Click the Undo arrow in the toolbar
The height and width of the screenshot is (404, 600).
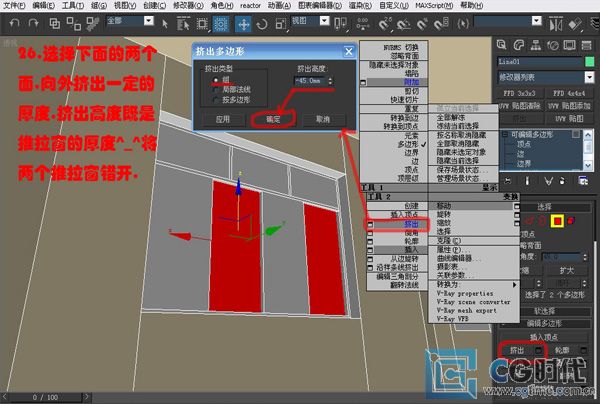[x=14, y=24]
